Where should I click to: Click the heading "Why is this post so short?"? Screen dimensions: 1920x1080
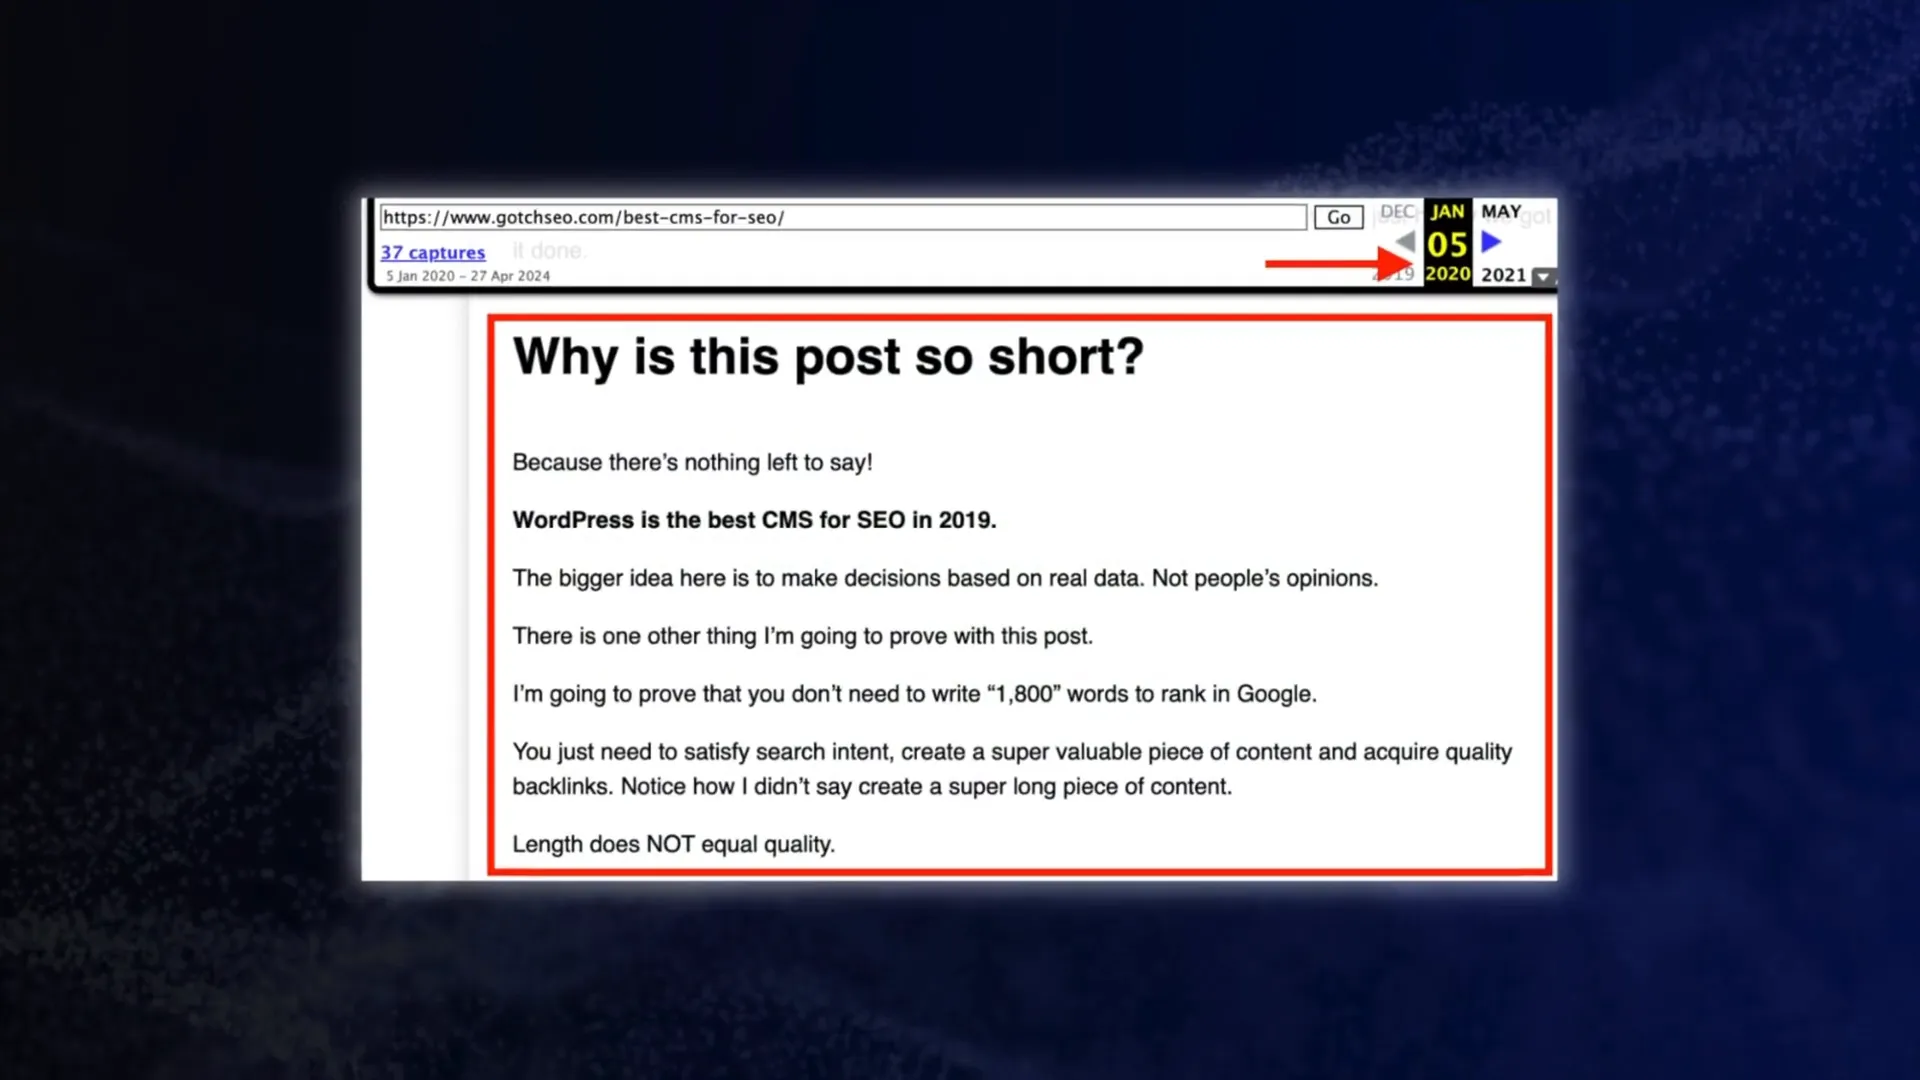click(828, 357)
